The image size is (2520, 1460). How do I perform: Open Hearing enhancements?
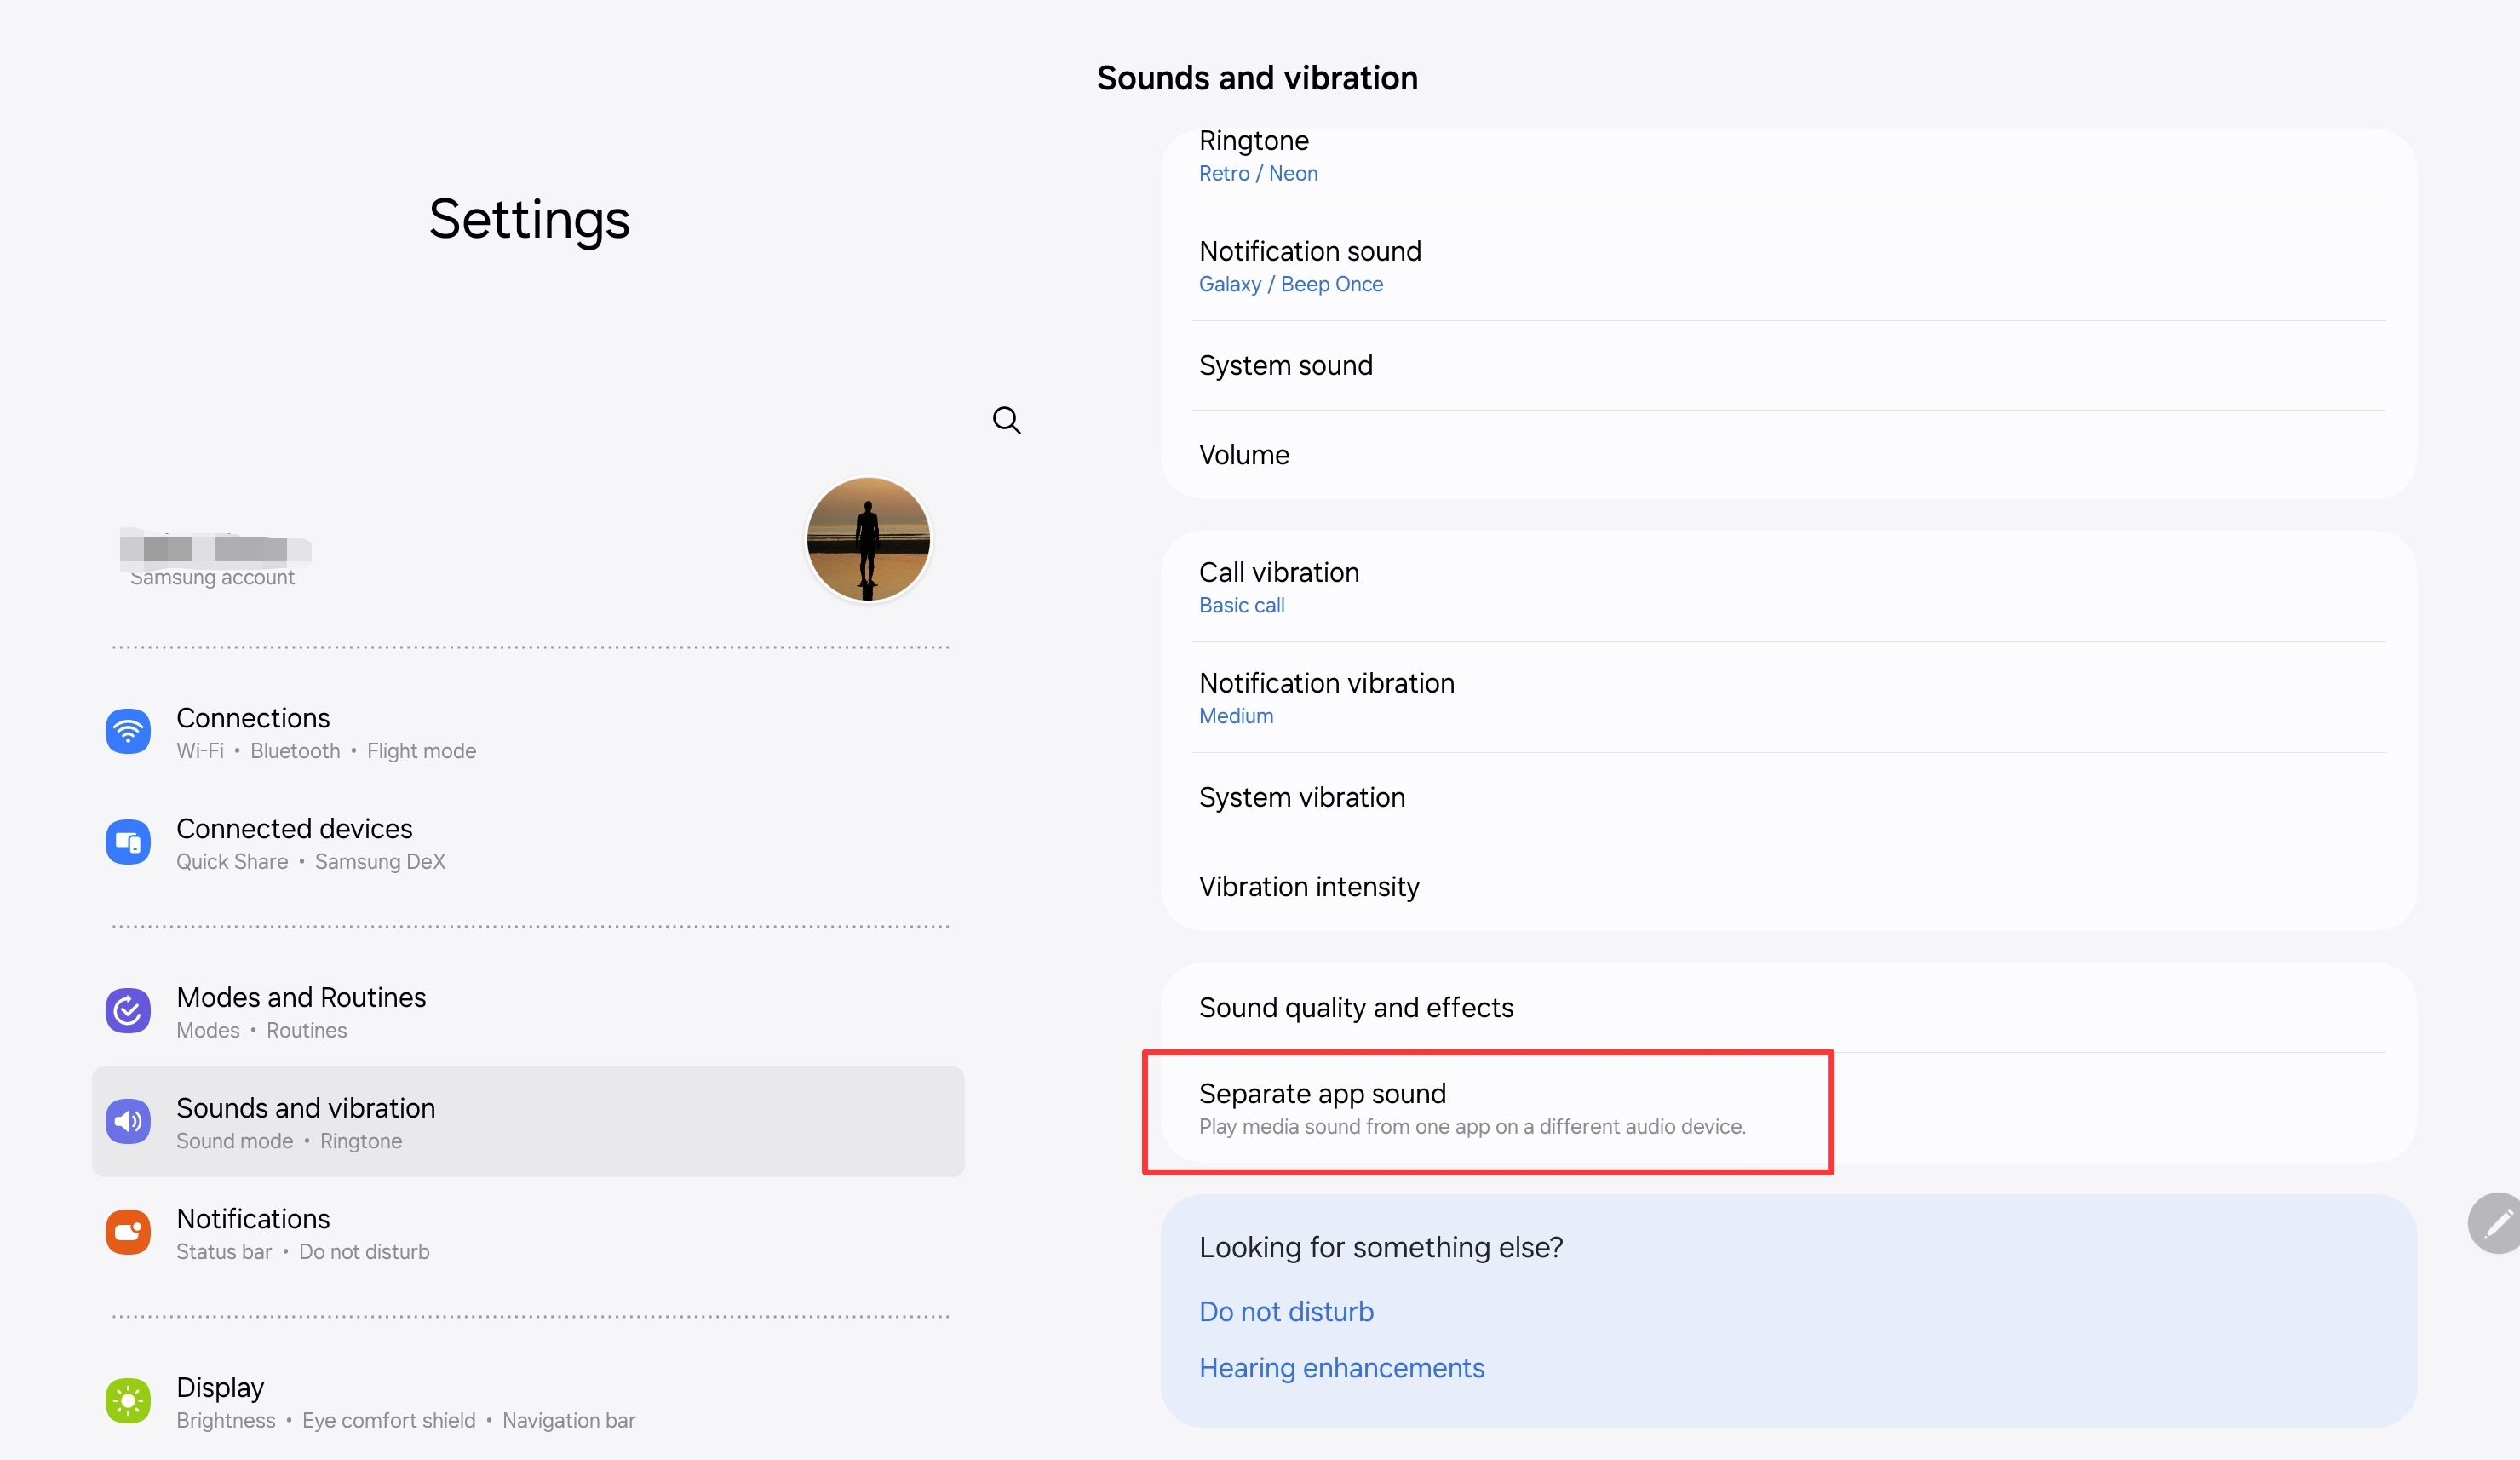click(1341, 1367)
